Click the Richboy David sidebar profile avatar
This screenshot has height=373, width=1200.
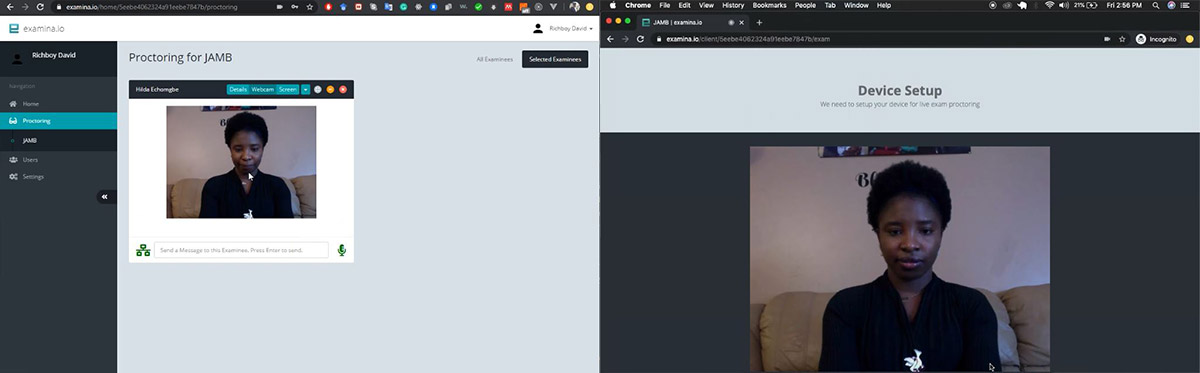pos(16,58)
